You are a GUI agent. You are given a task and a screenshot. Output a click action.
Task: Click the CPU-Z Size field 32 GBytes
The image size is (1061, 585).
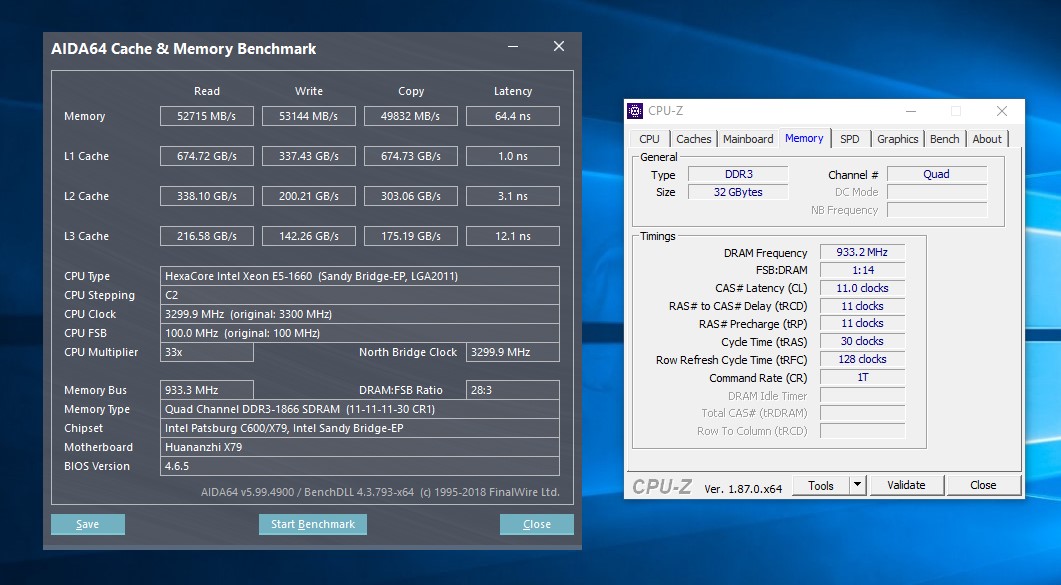738,192
